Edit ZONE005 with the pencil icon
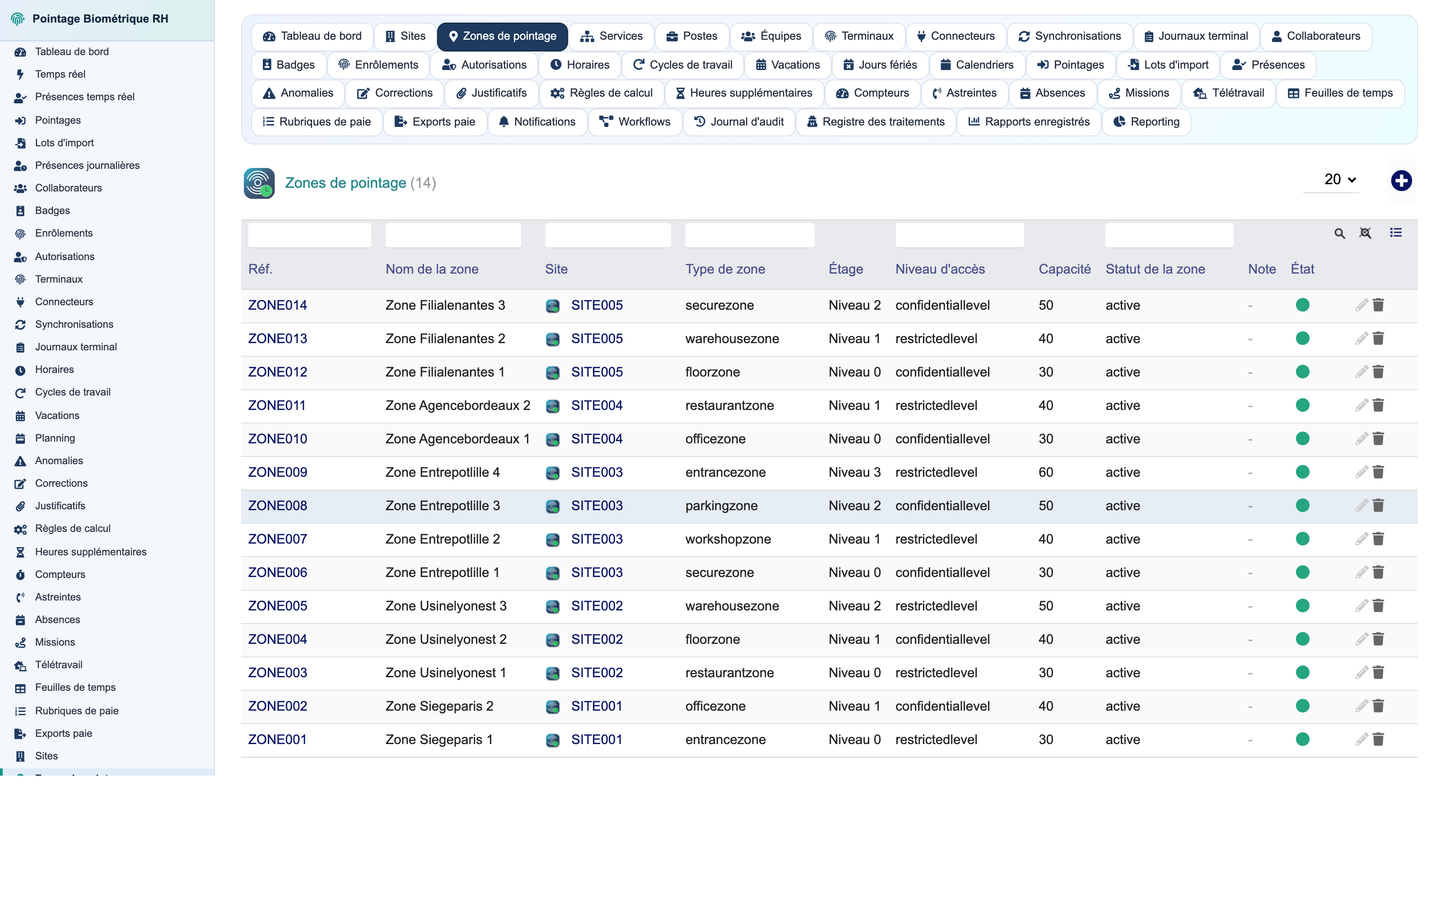Viewport: 1445px width, 903px height. point(1361,605)
